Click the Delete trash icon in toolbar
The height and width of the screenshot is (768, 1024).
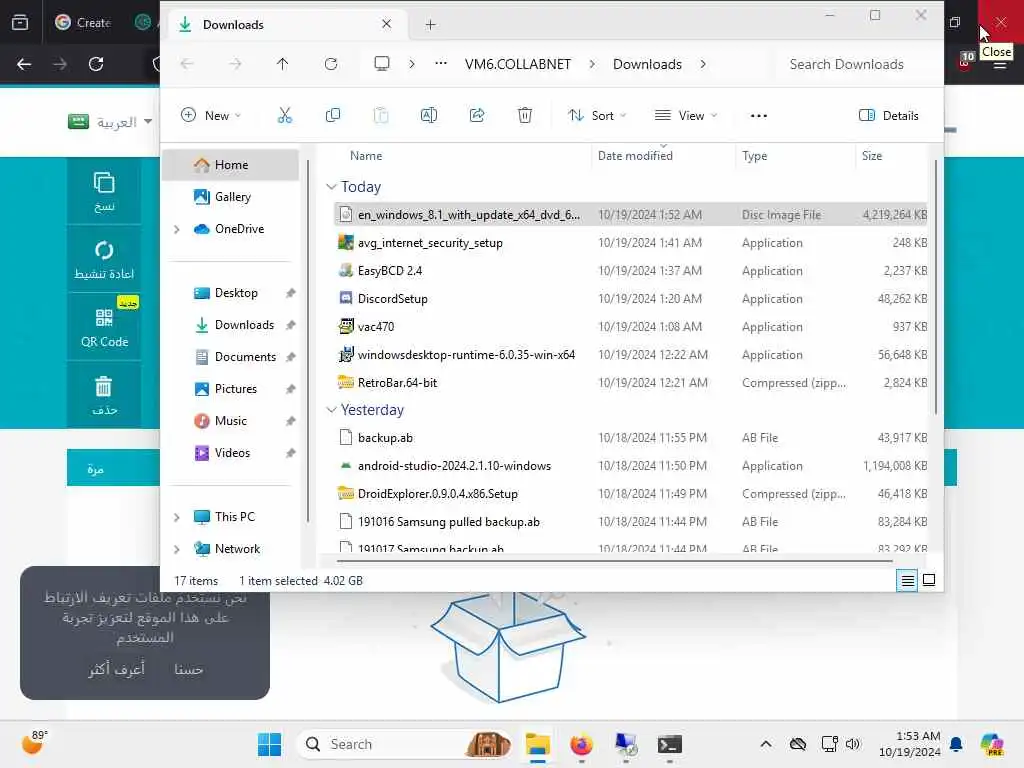524,116
